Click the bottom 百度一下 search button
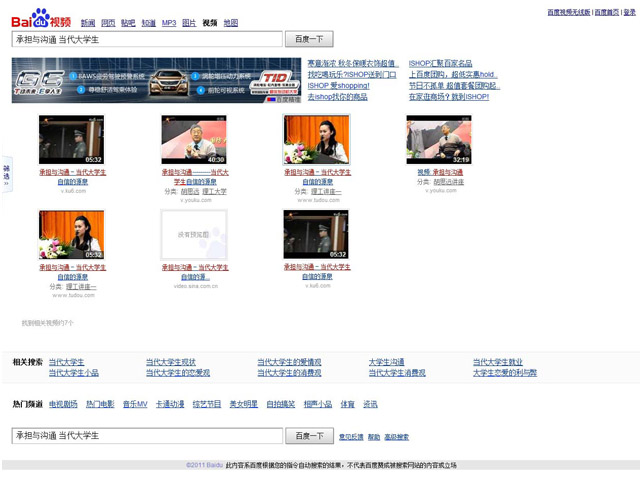 [x=309, y=436]
